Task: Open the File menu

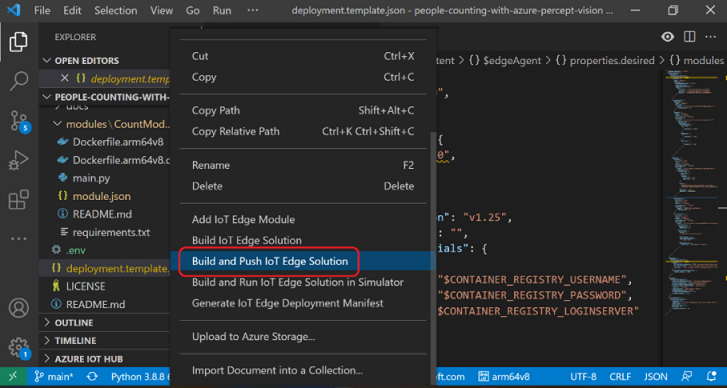Action: tap(42, 10)
